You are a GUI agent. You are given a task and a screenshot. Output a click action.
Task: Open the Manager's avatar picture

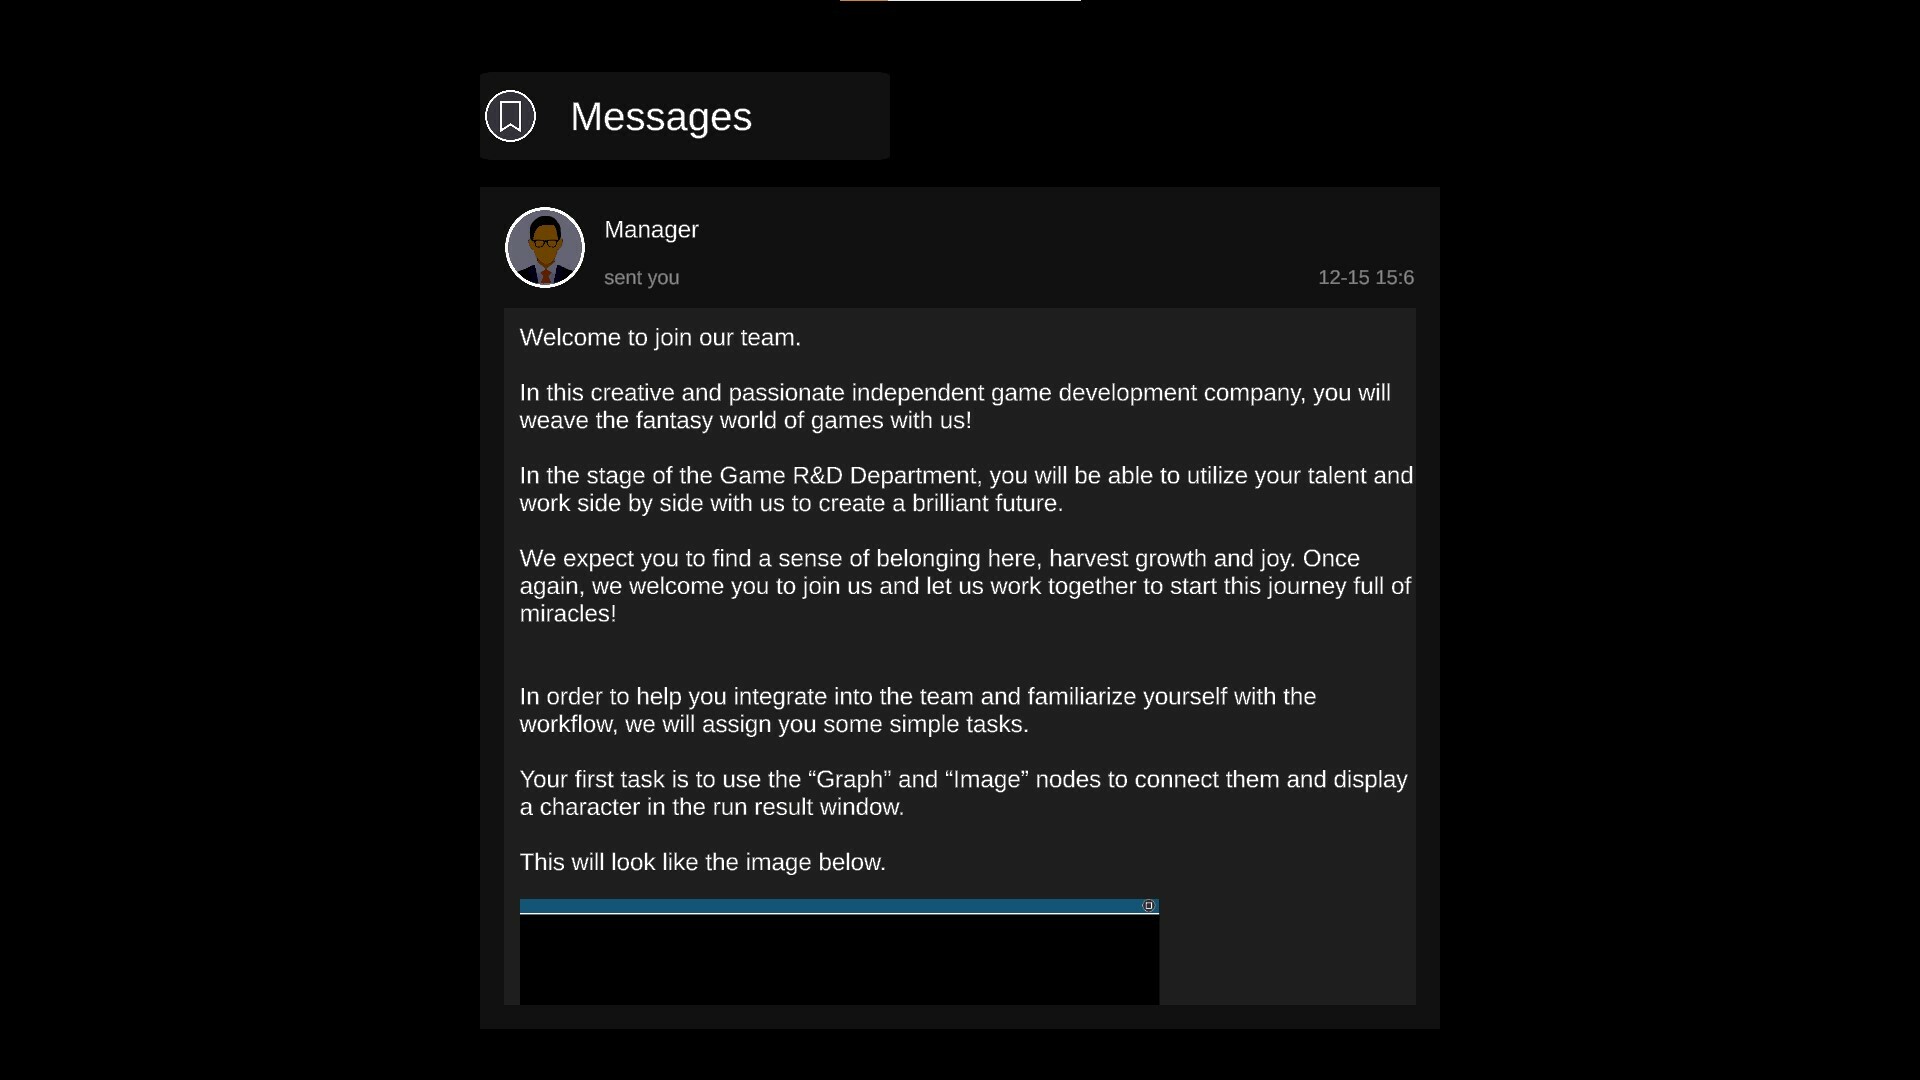tap(545, 247)
